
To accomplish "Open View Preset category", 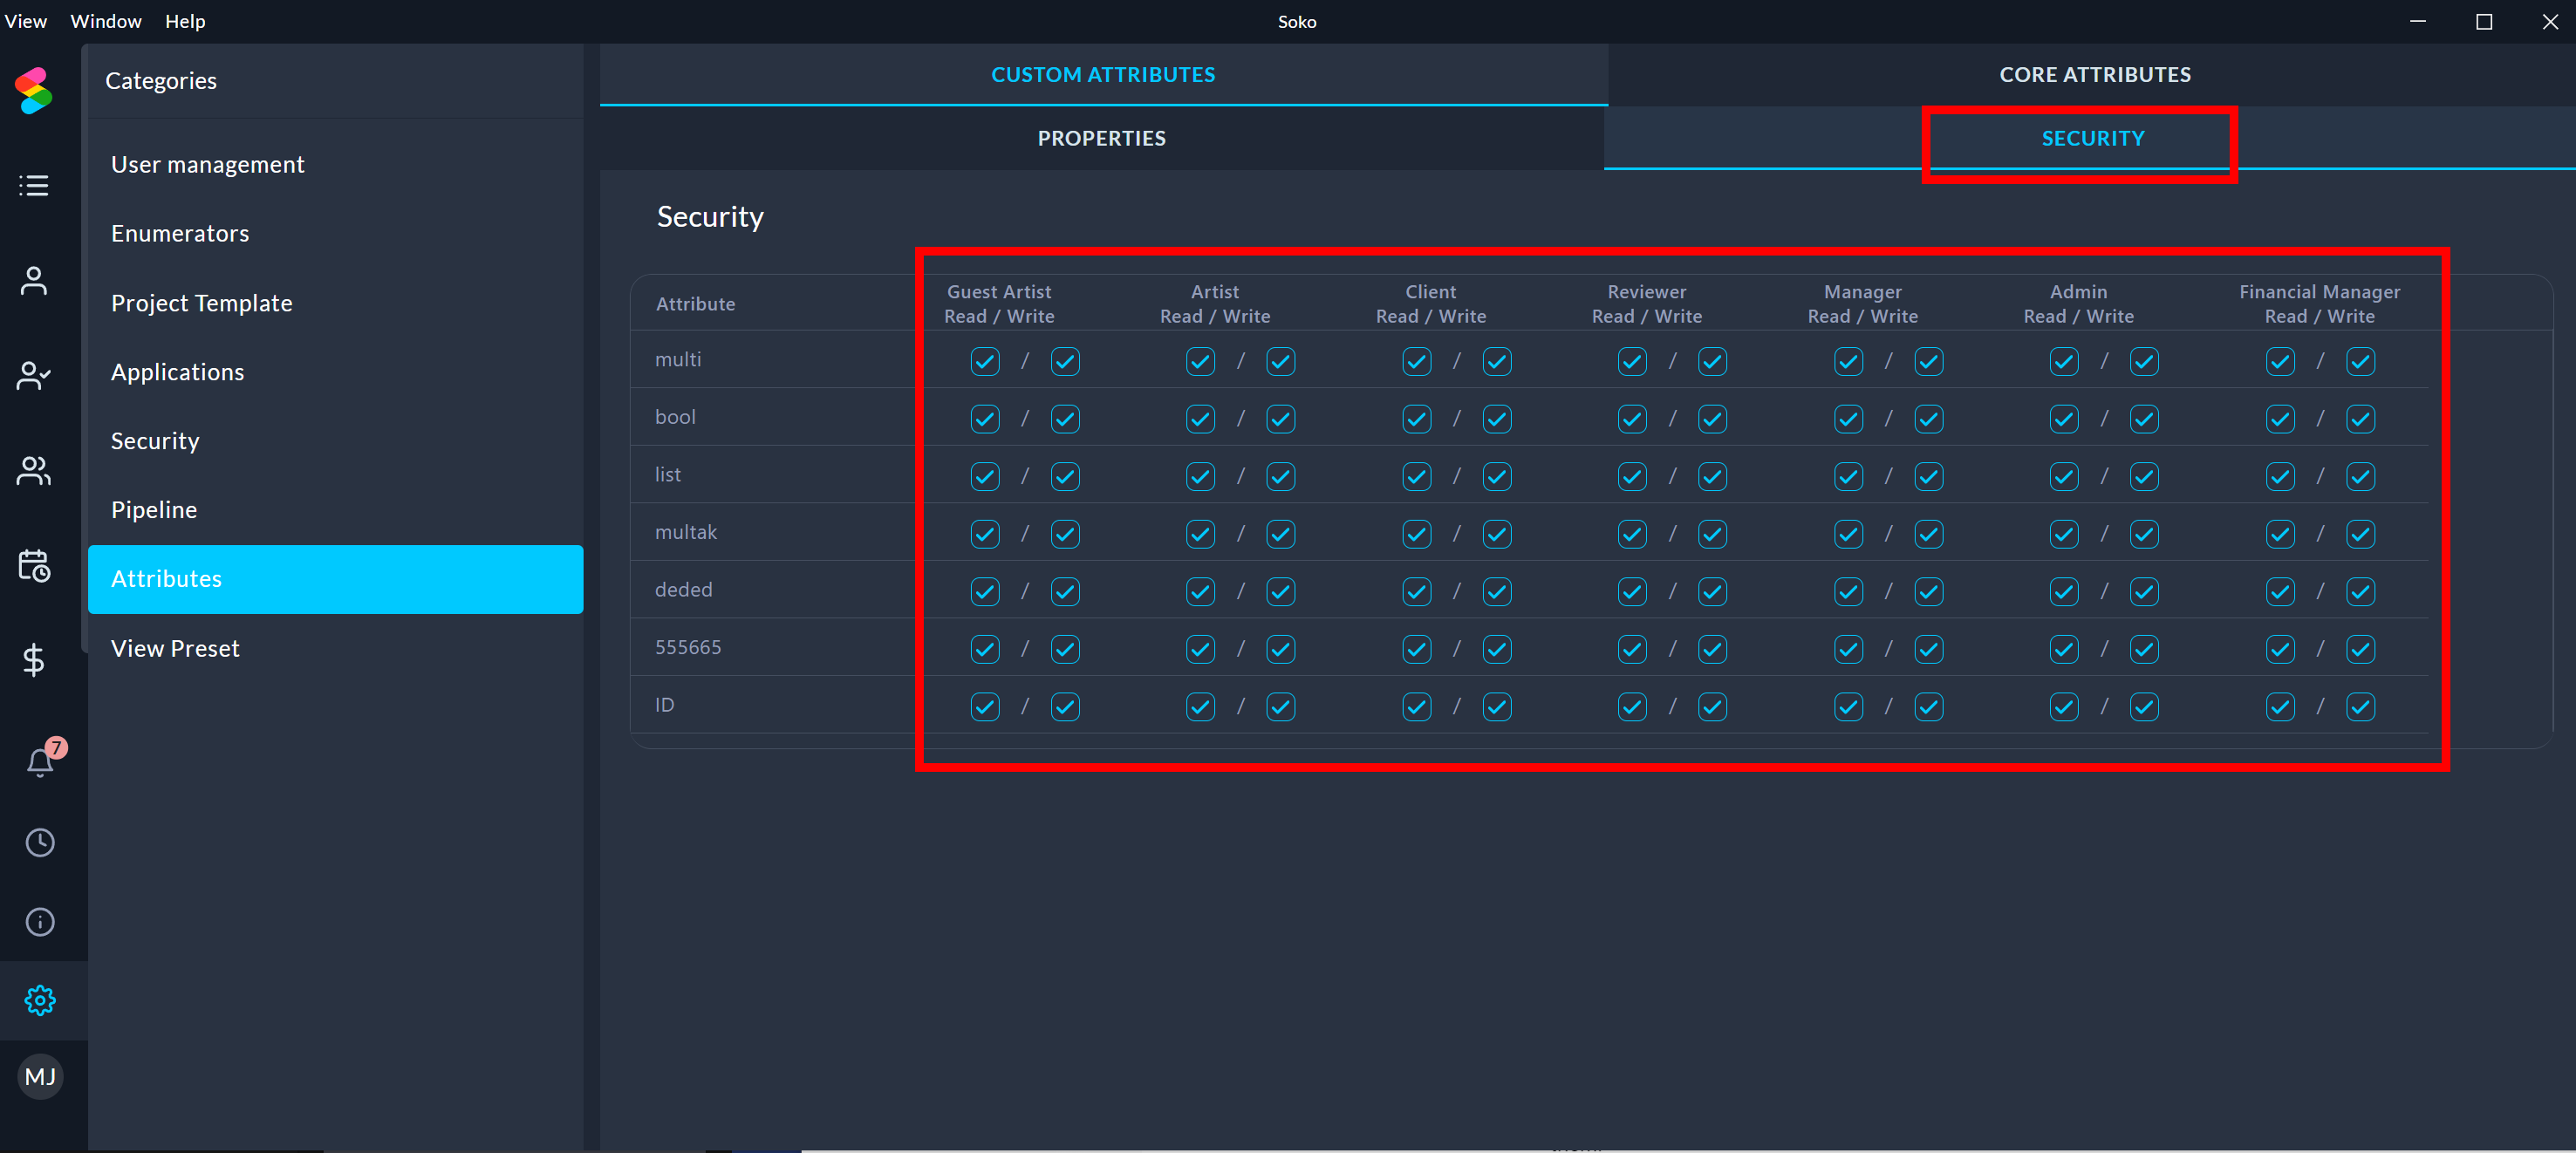I will (175, 648).
